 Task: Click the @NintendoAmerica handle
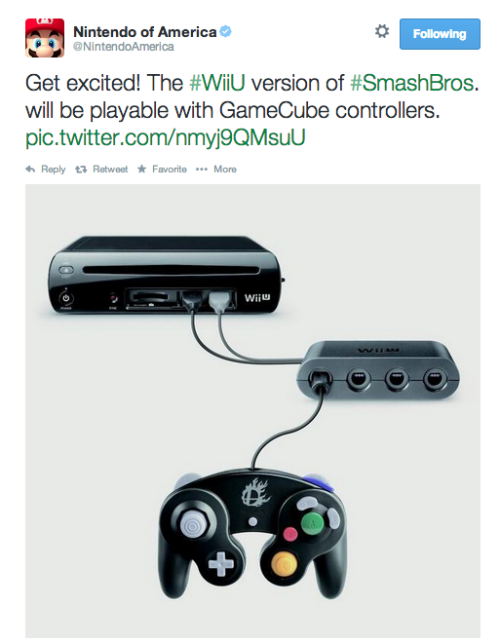[123, 47]
